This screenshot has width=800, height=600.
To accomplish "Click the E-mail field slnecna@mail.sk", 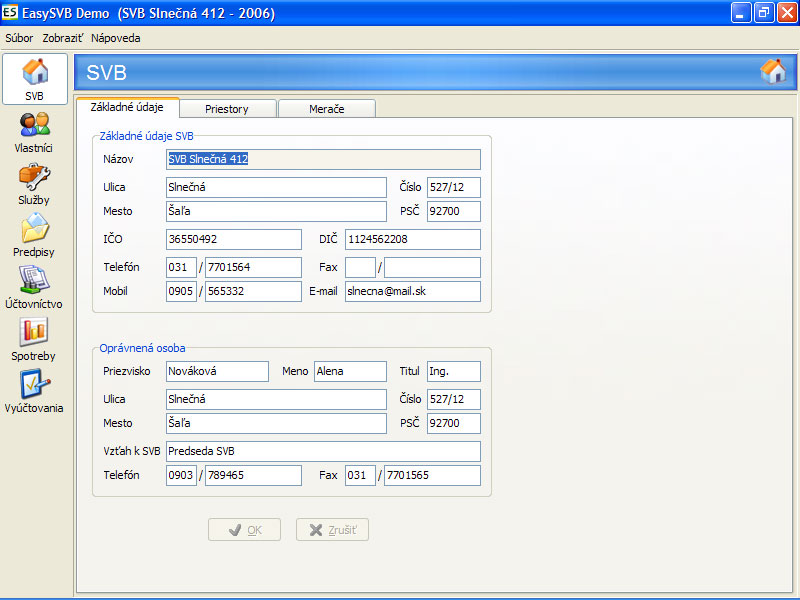I will click(x=413, y=291).
